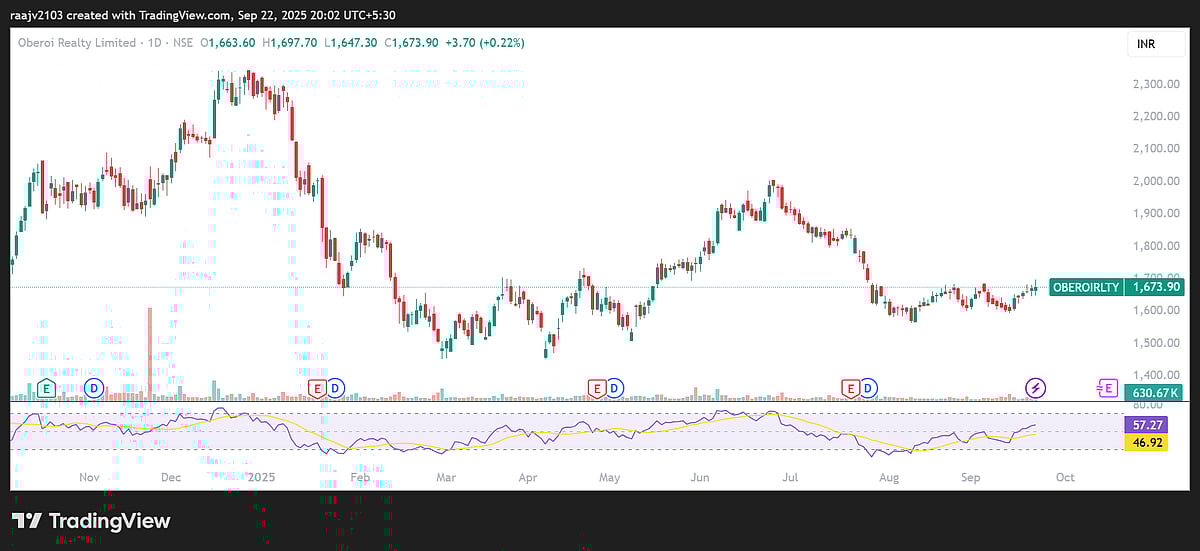Image resolution: width=1200 pixels, height=551 pixels.
Task: Click the high price H1,697.70 value
Action: (290, 43)
